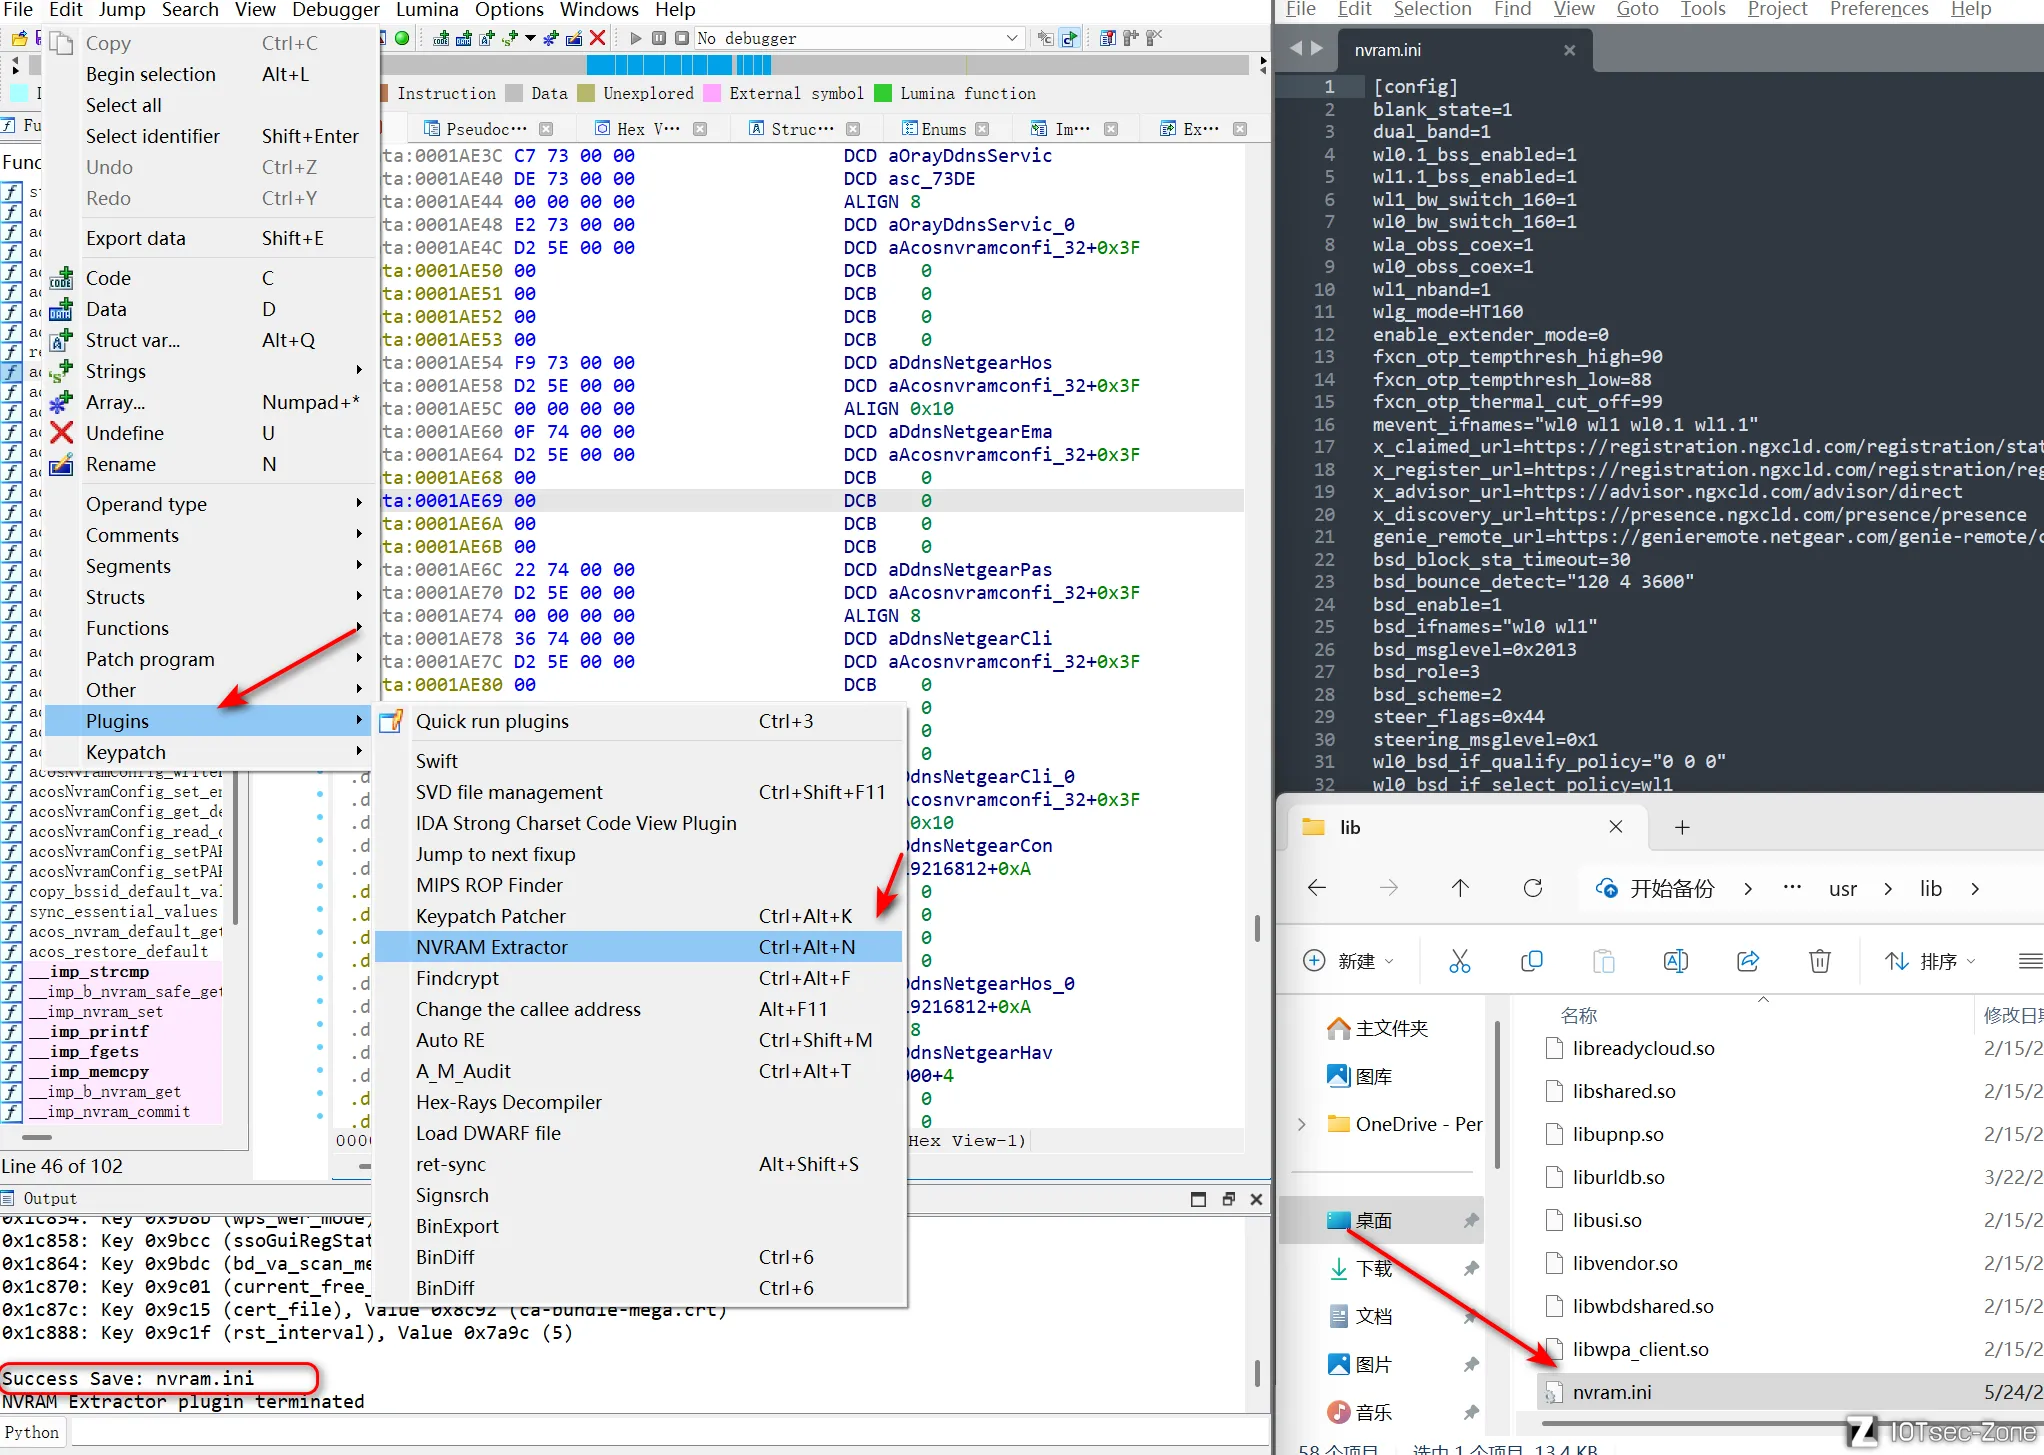Go back in File Explorer

pos(1317,888)
